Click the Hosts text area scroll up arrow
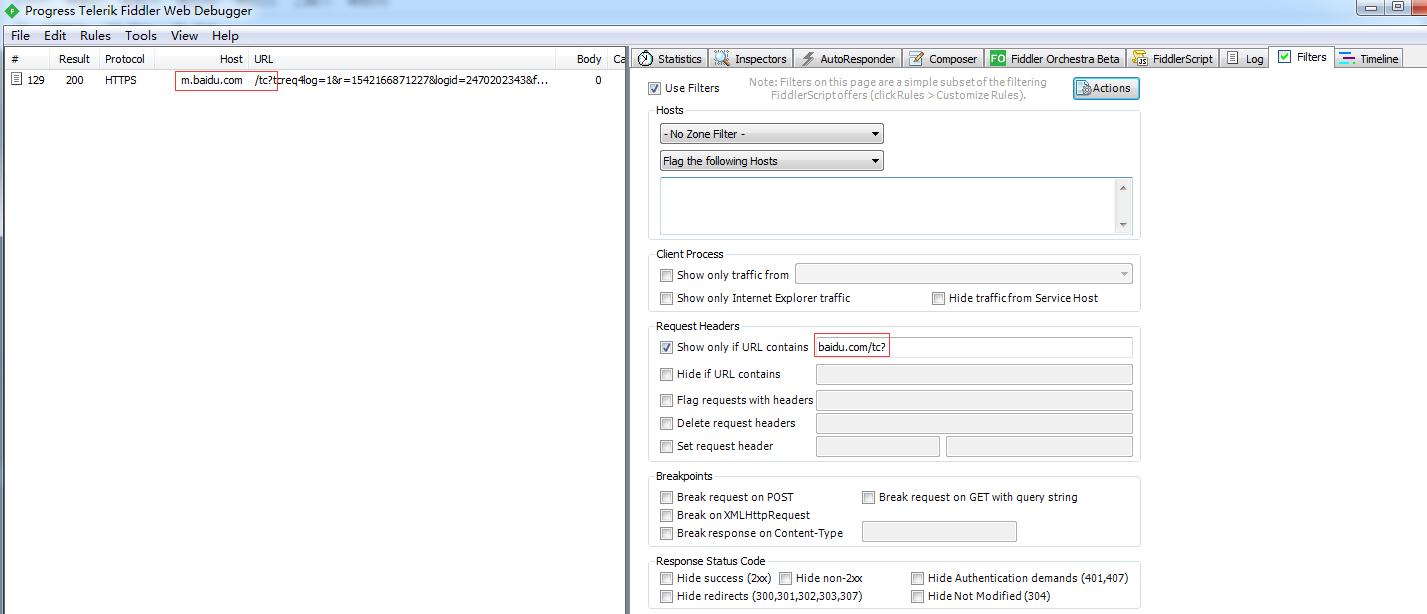1427x614 pixels. [1124, 187]
